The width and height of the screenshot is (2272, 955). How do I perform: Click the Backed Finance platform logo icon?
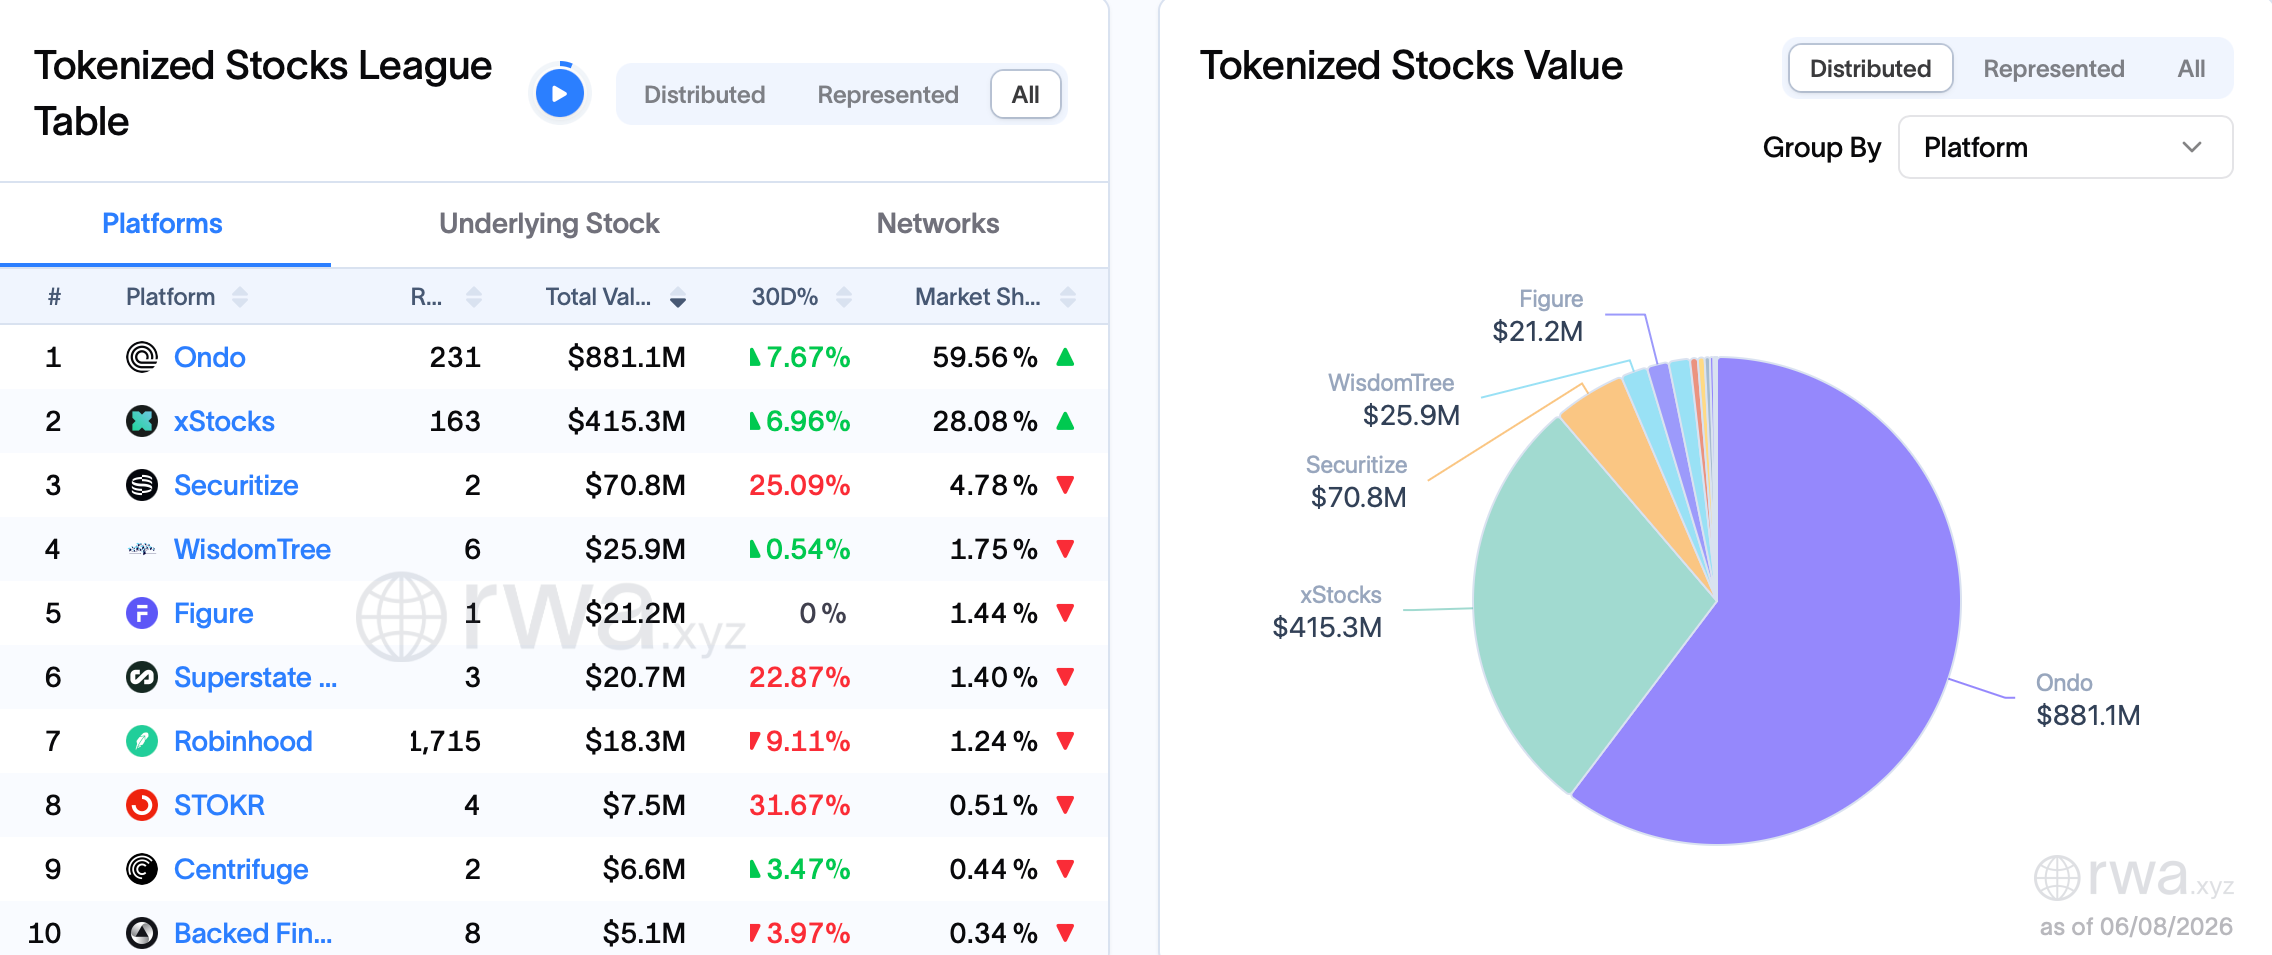(142, 933)
